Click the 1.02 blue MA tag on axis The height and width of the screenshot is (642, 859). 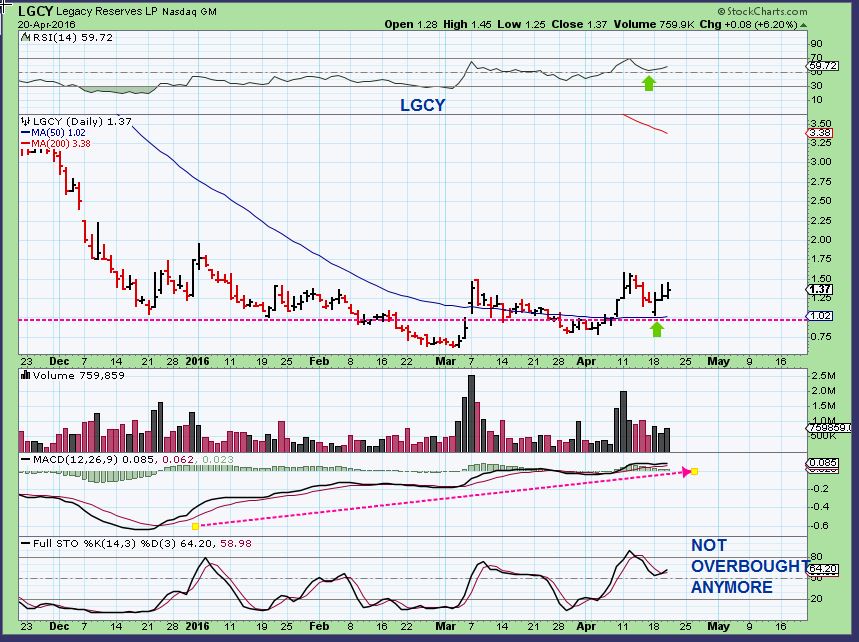(820, 316)
